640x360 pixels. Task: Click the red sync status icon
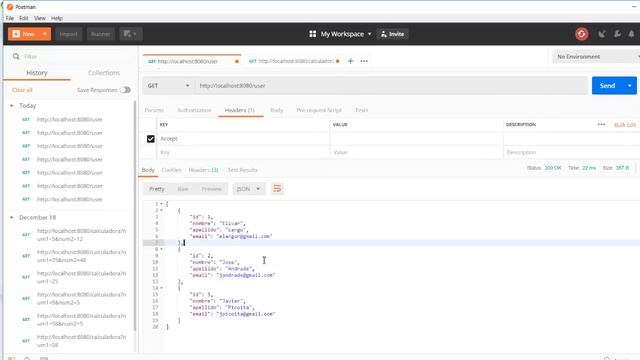582,34
